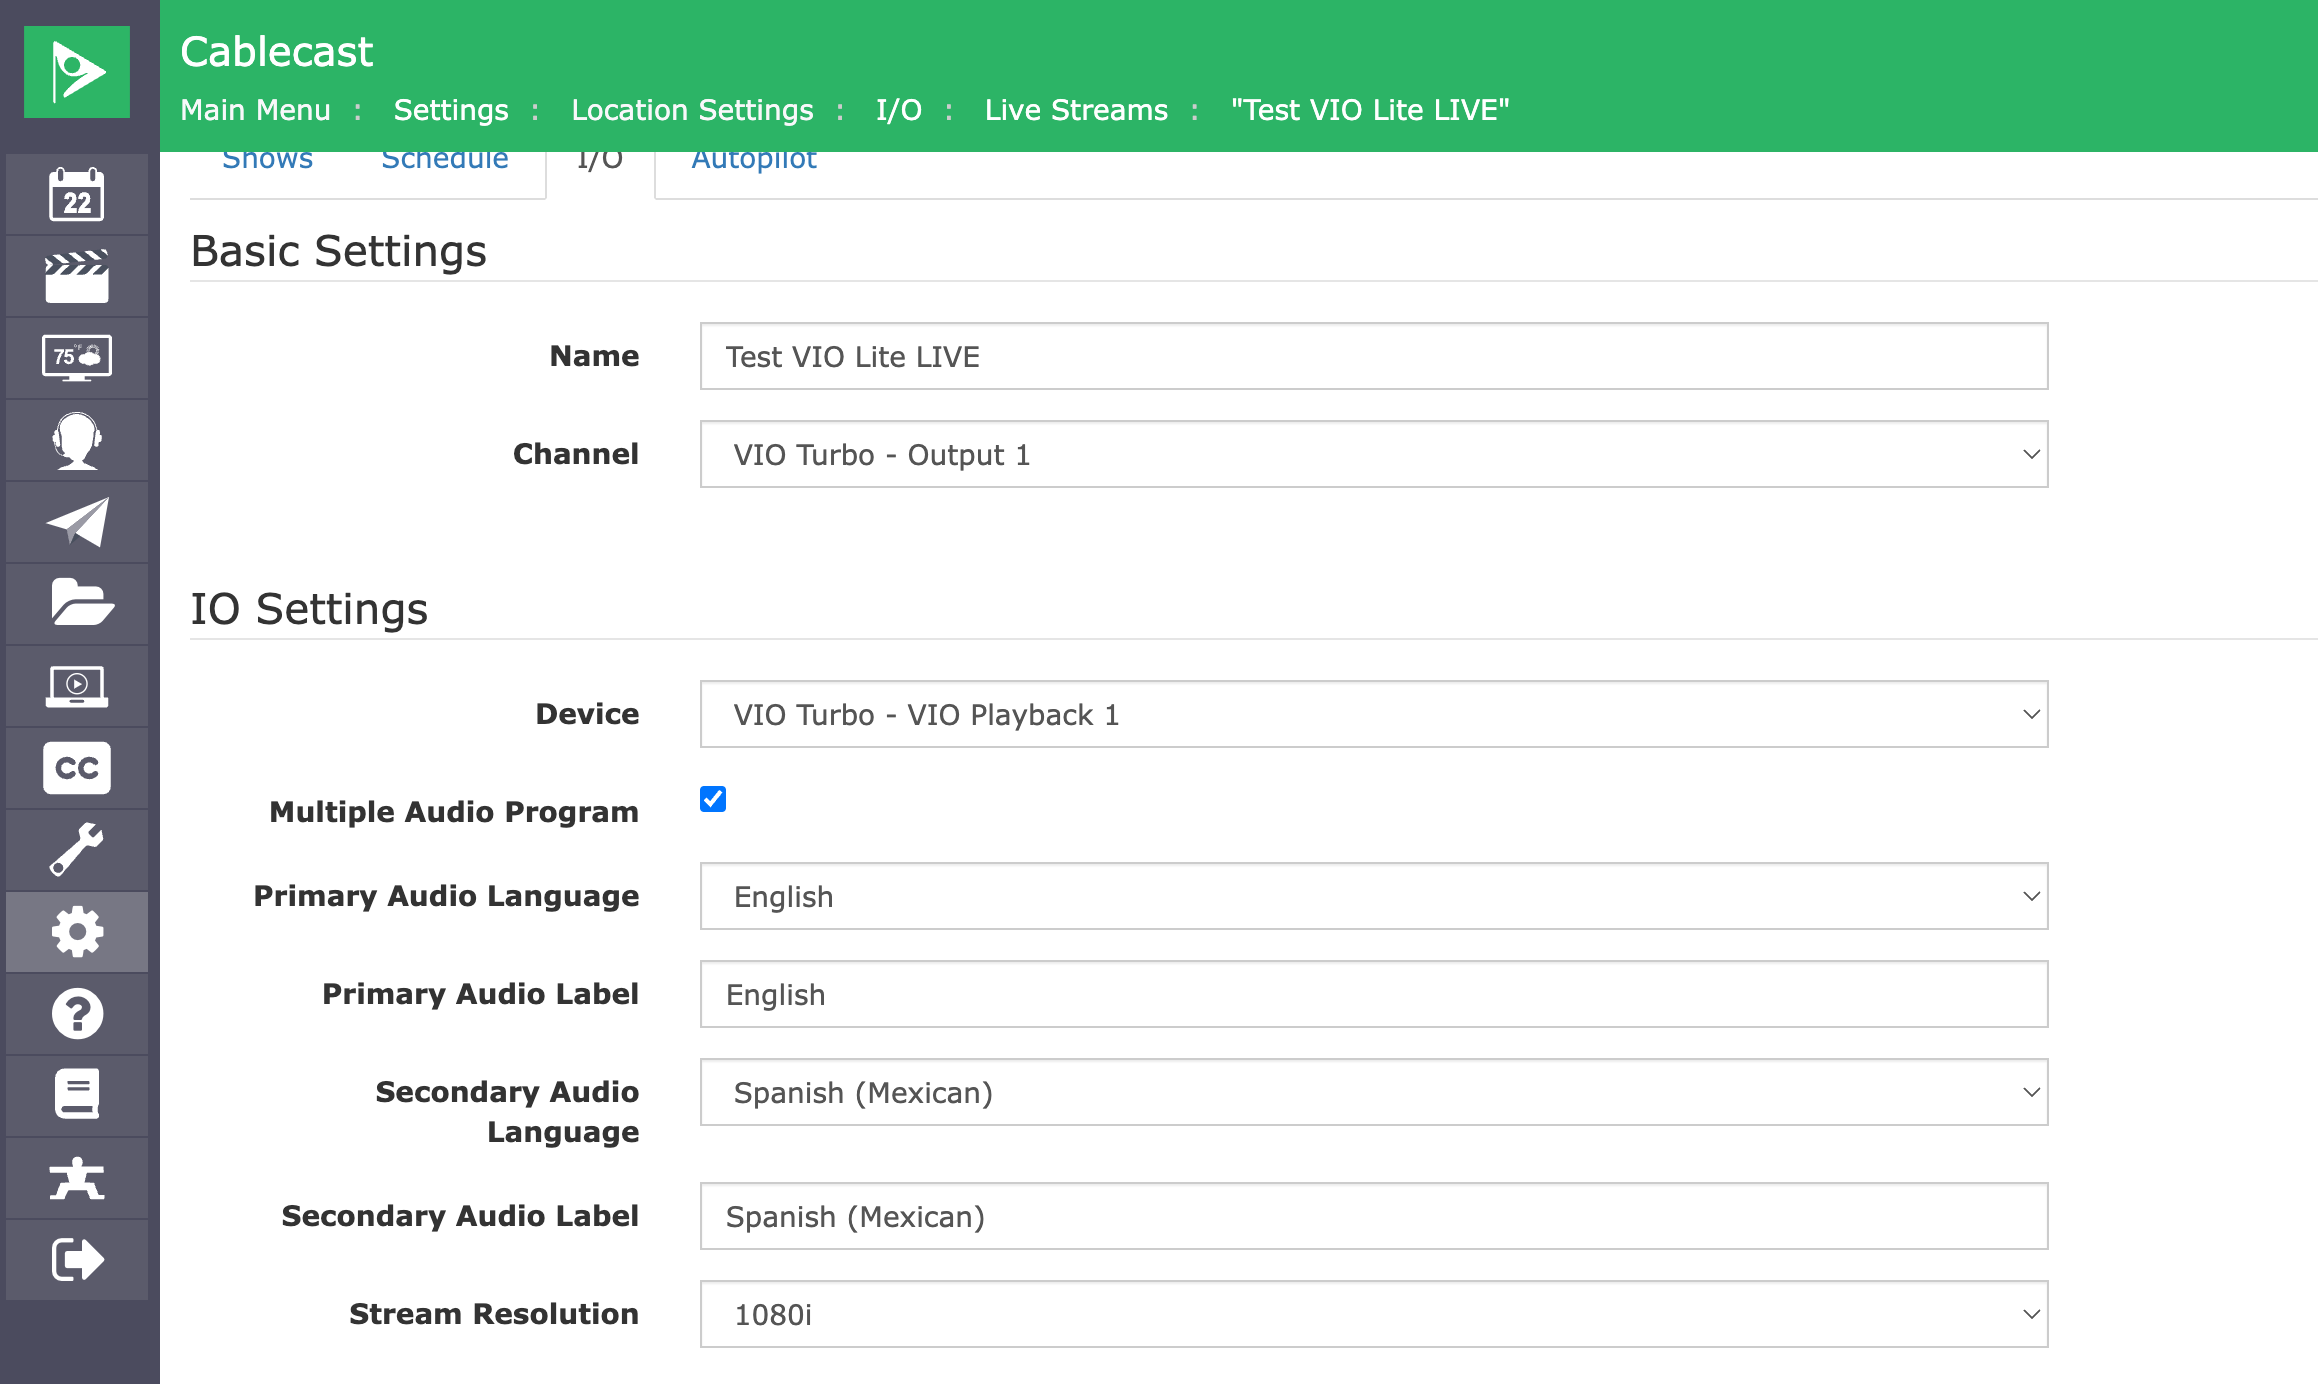This screenshot has width=2318, height=1384.
Task: Open the folder files icon
Action: point(77,604)
